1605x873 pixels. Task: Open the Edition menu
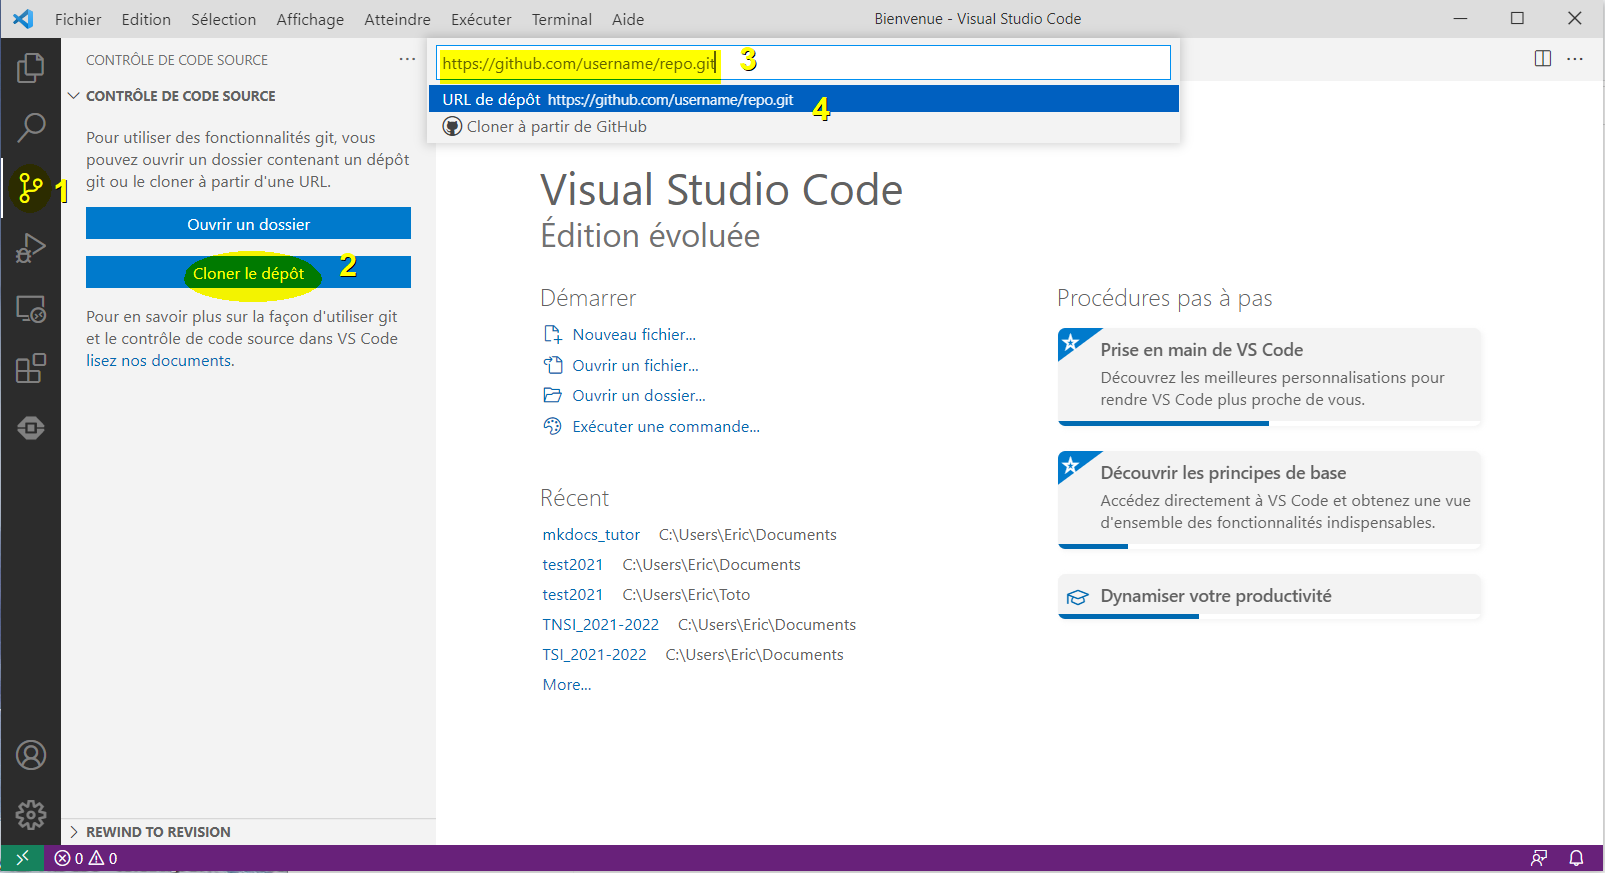point(146,19)
